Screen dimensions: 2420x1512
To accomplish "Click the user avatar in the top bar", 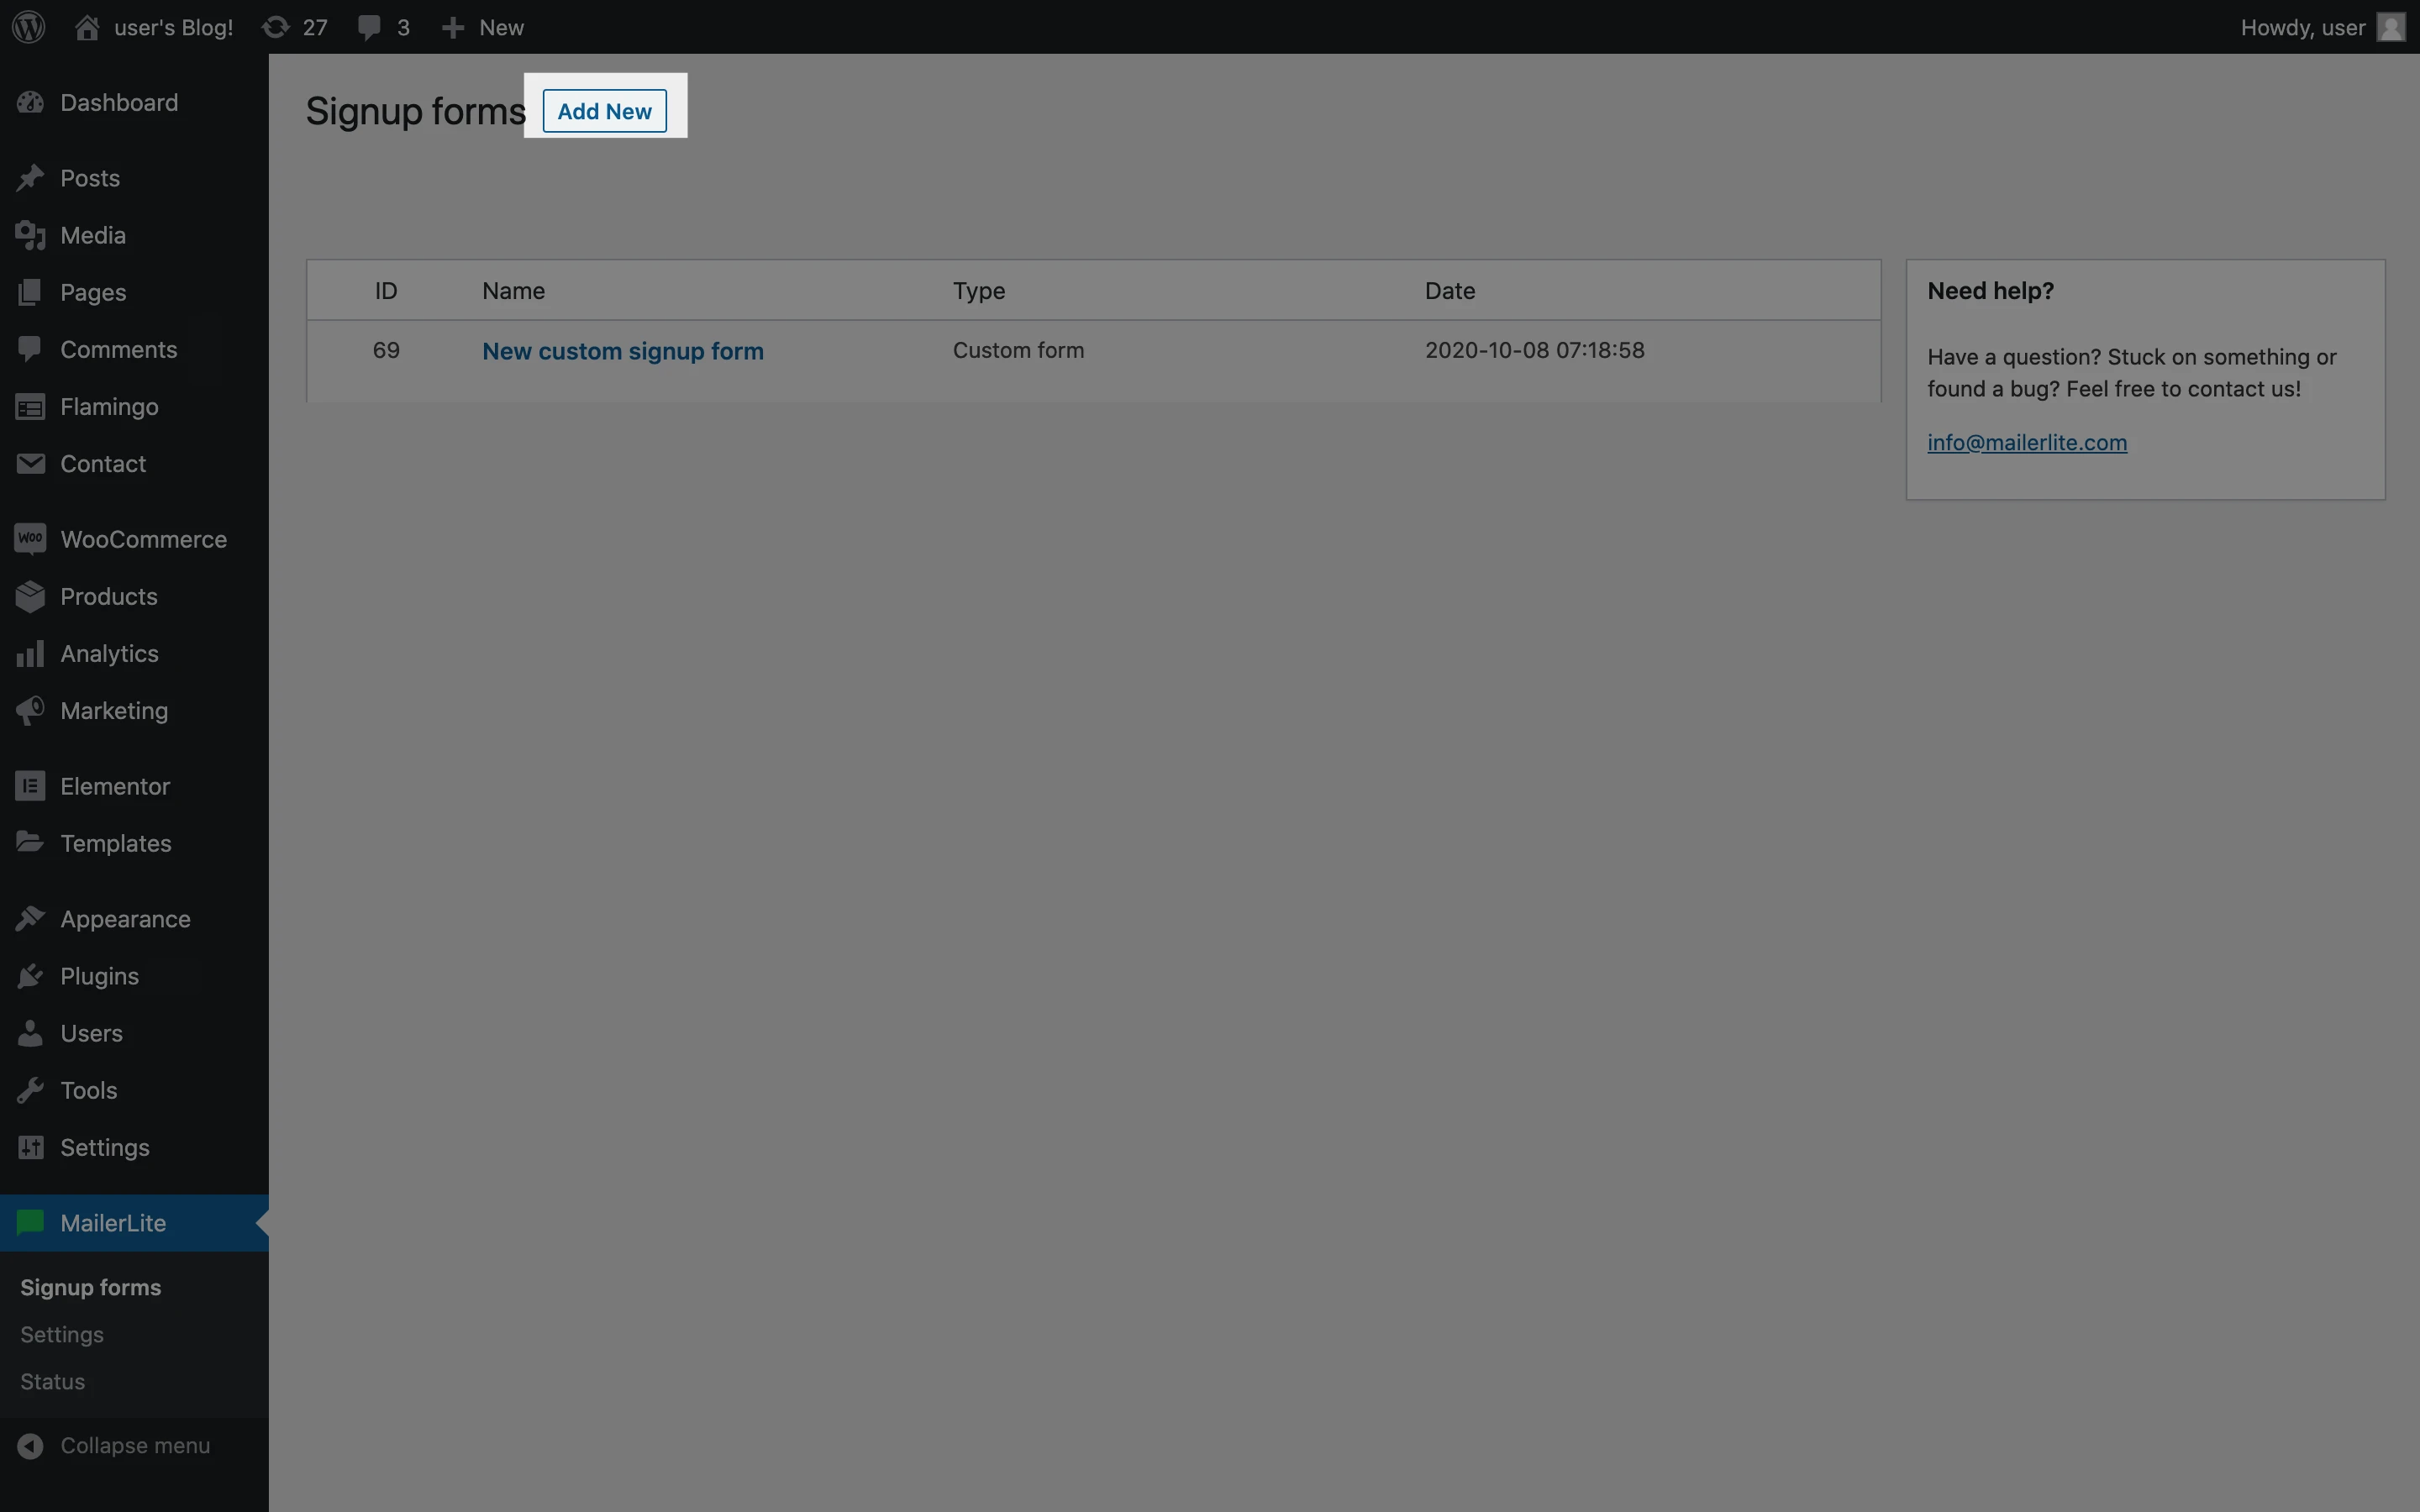I will [2391, 27].
